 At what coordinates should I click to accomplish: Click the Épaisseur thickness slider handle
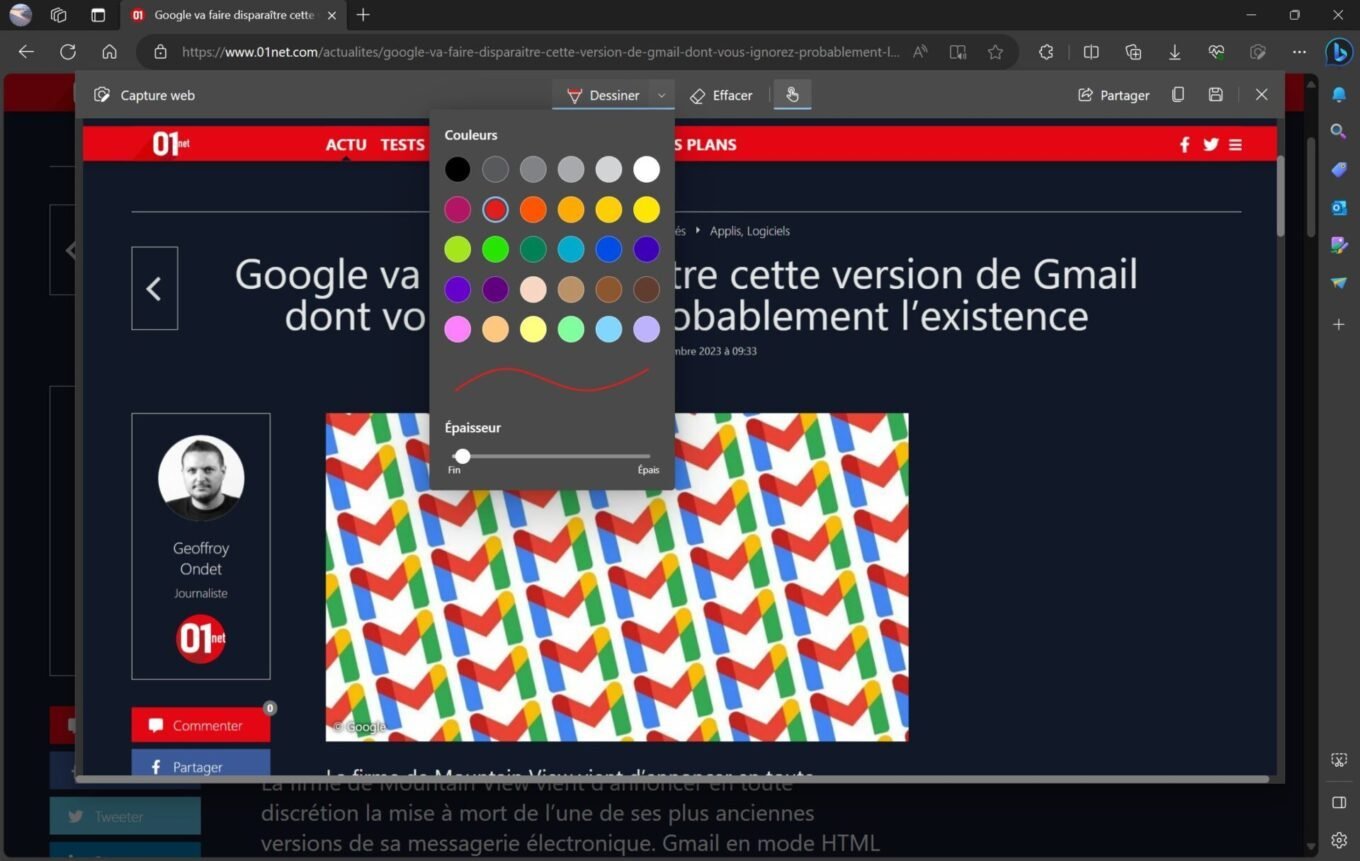462,456
